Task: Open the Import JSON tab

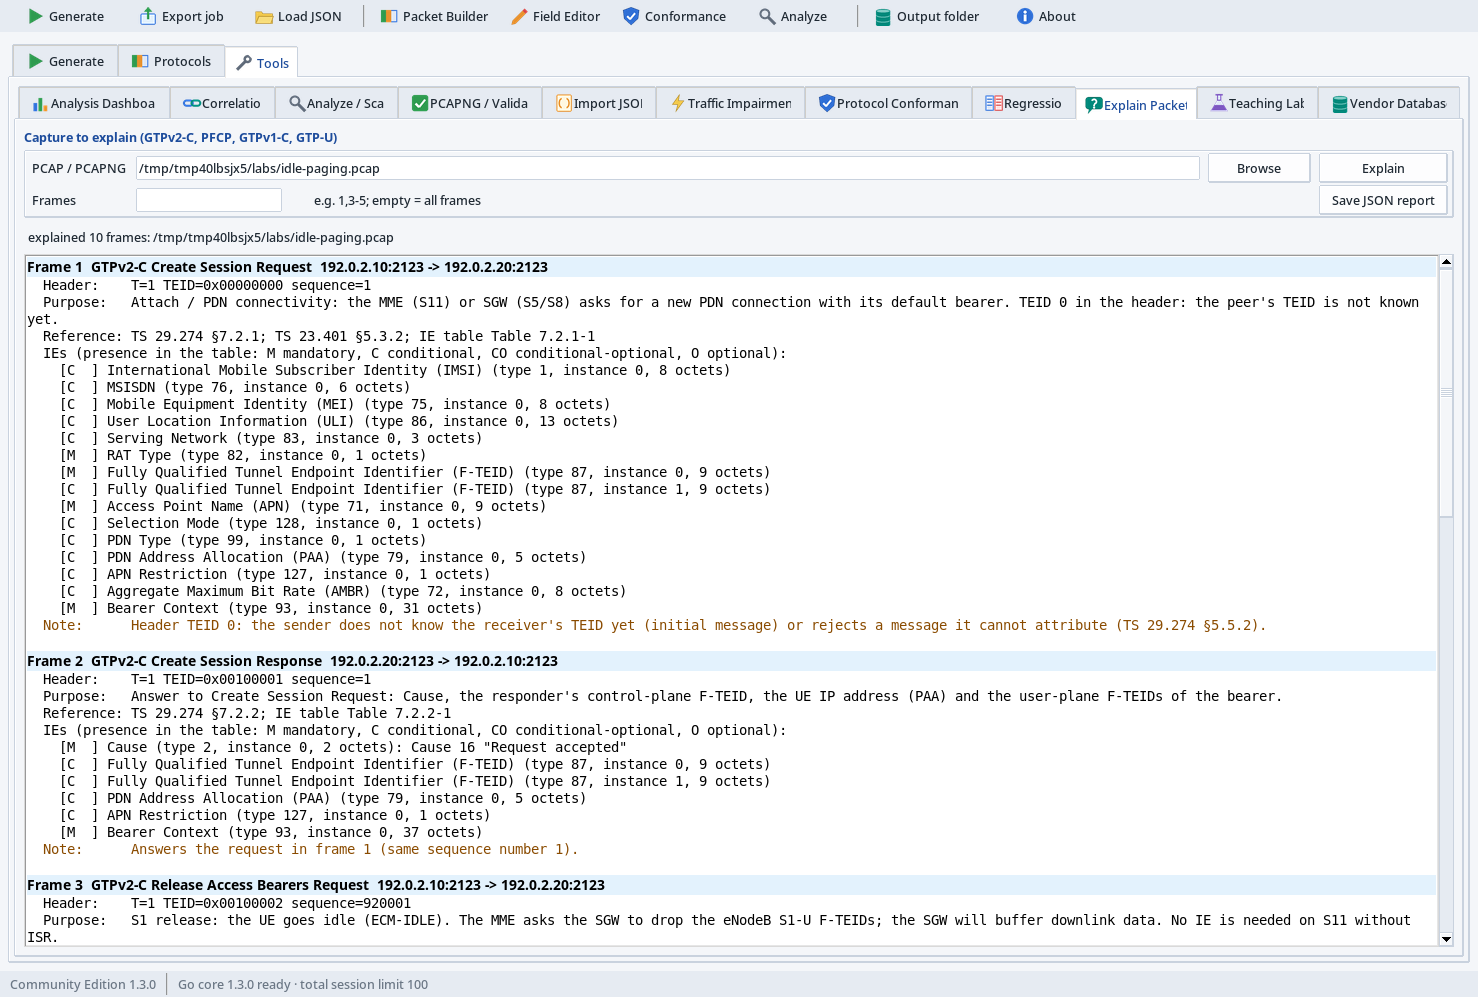Action: [599, 103]
